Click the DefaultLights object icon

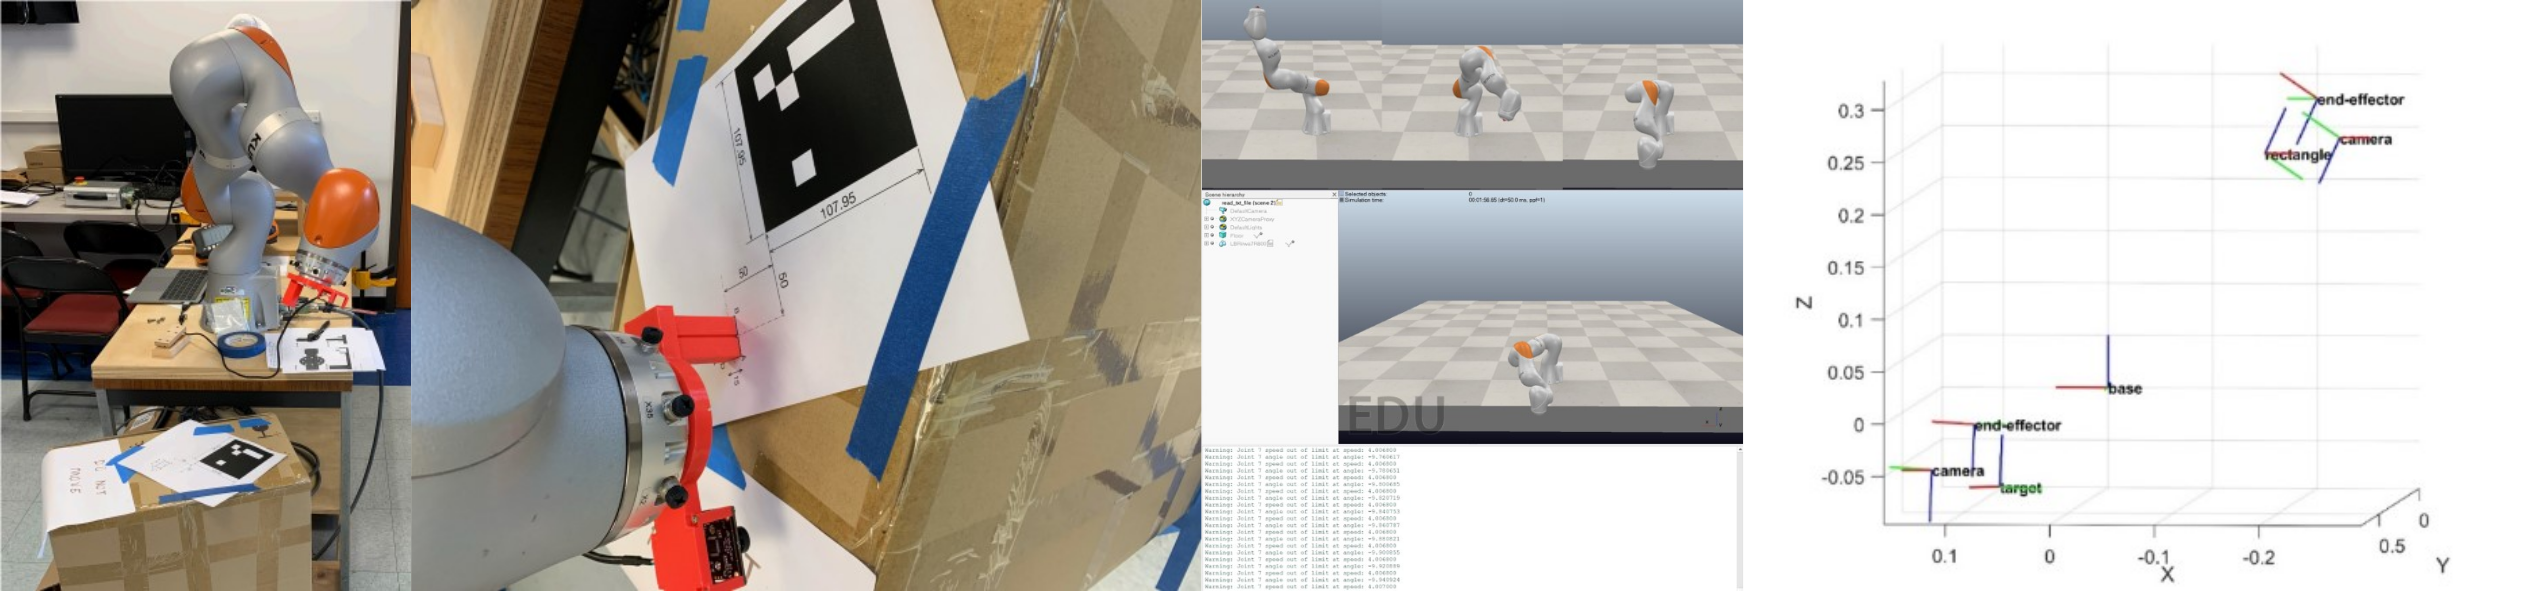[x=1223, y=227]
